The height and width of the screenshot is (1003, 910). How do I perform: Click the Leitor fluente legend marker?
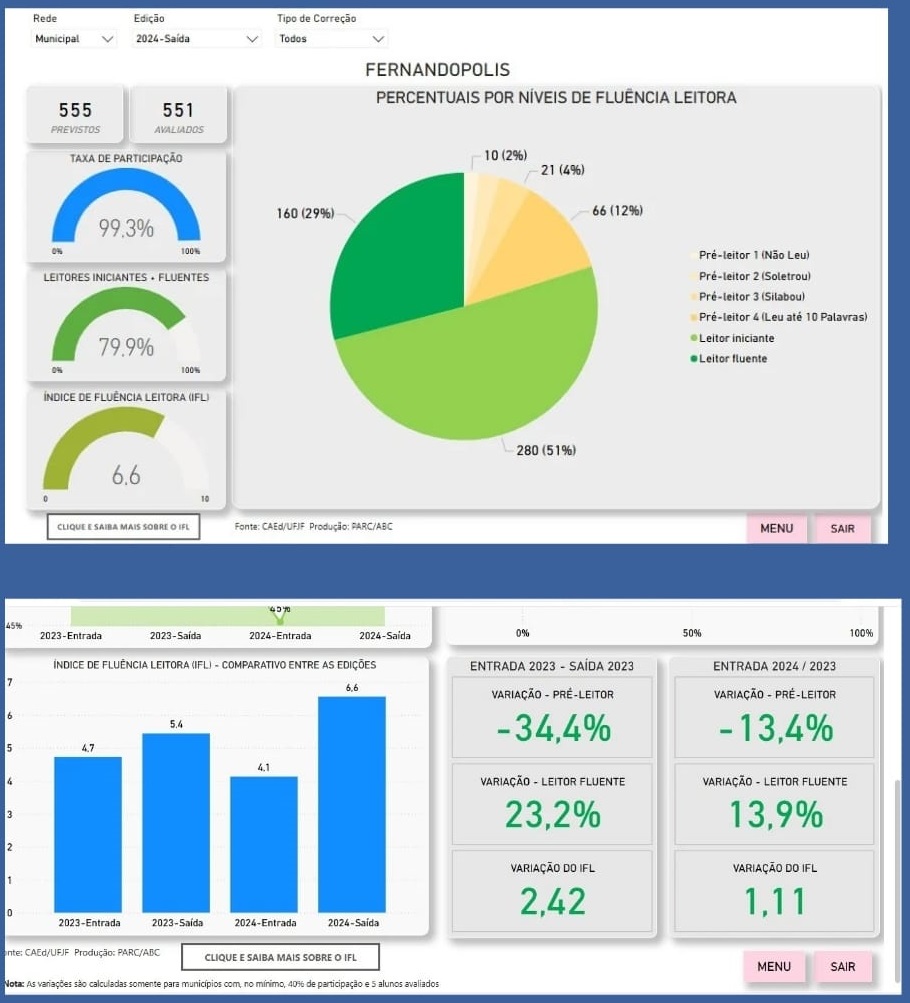tap(693, 359)
